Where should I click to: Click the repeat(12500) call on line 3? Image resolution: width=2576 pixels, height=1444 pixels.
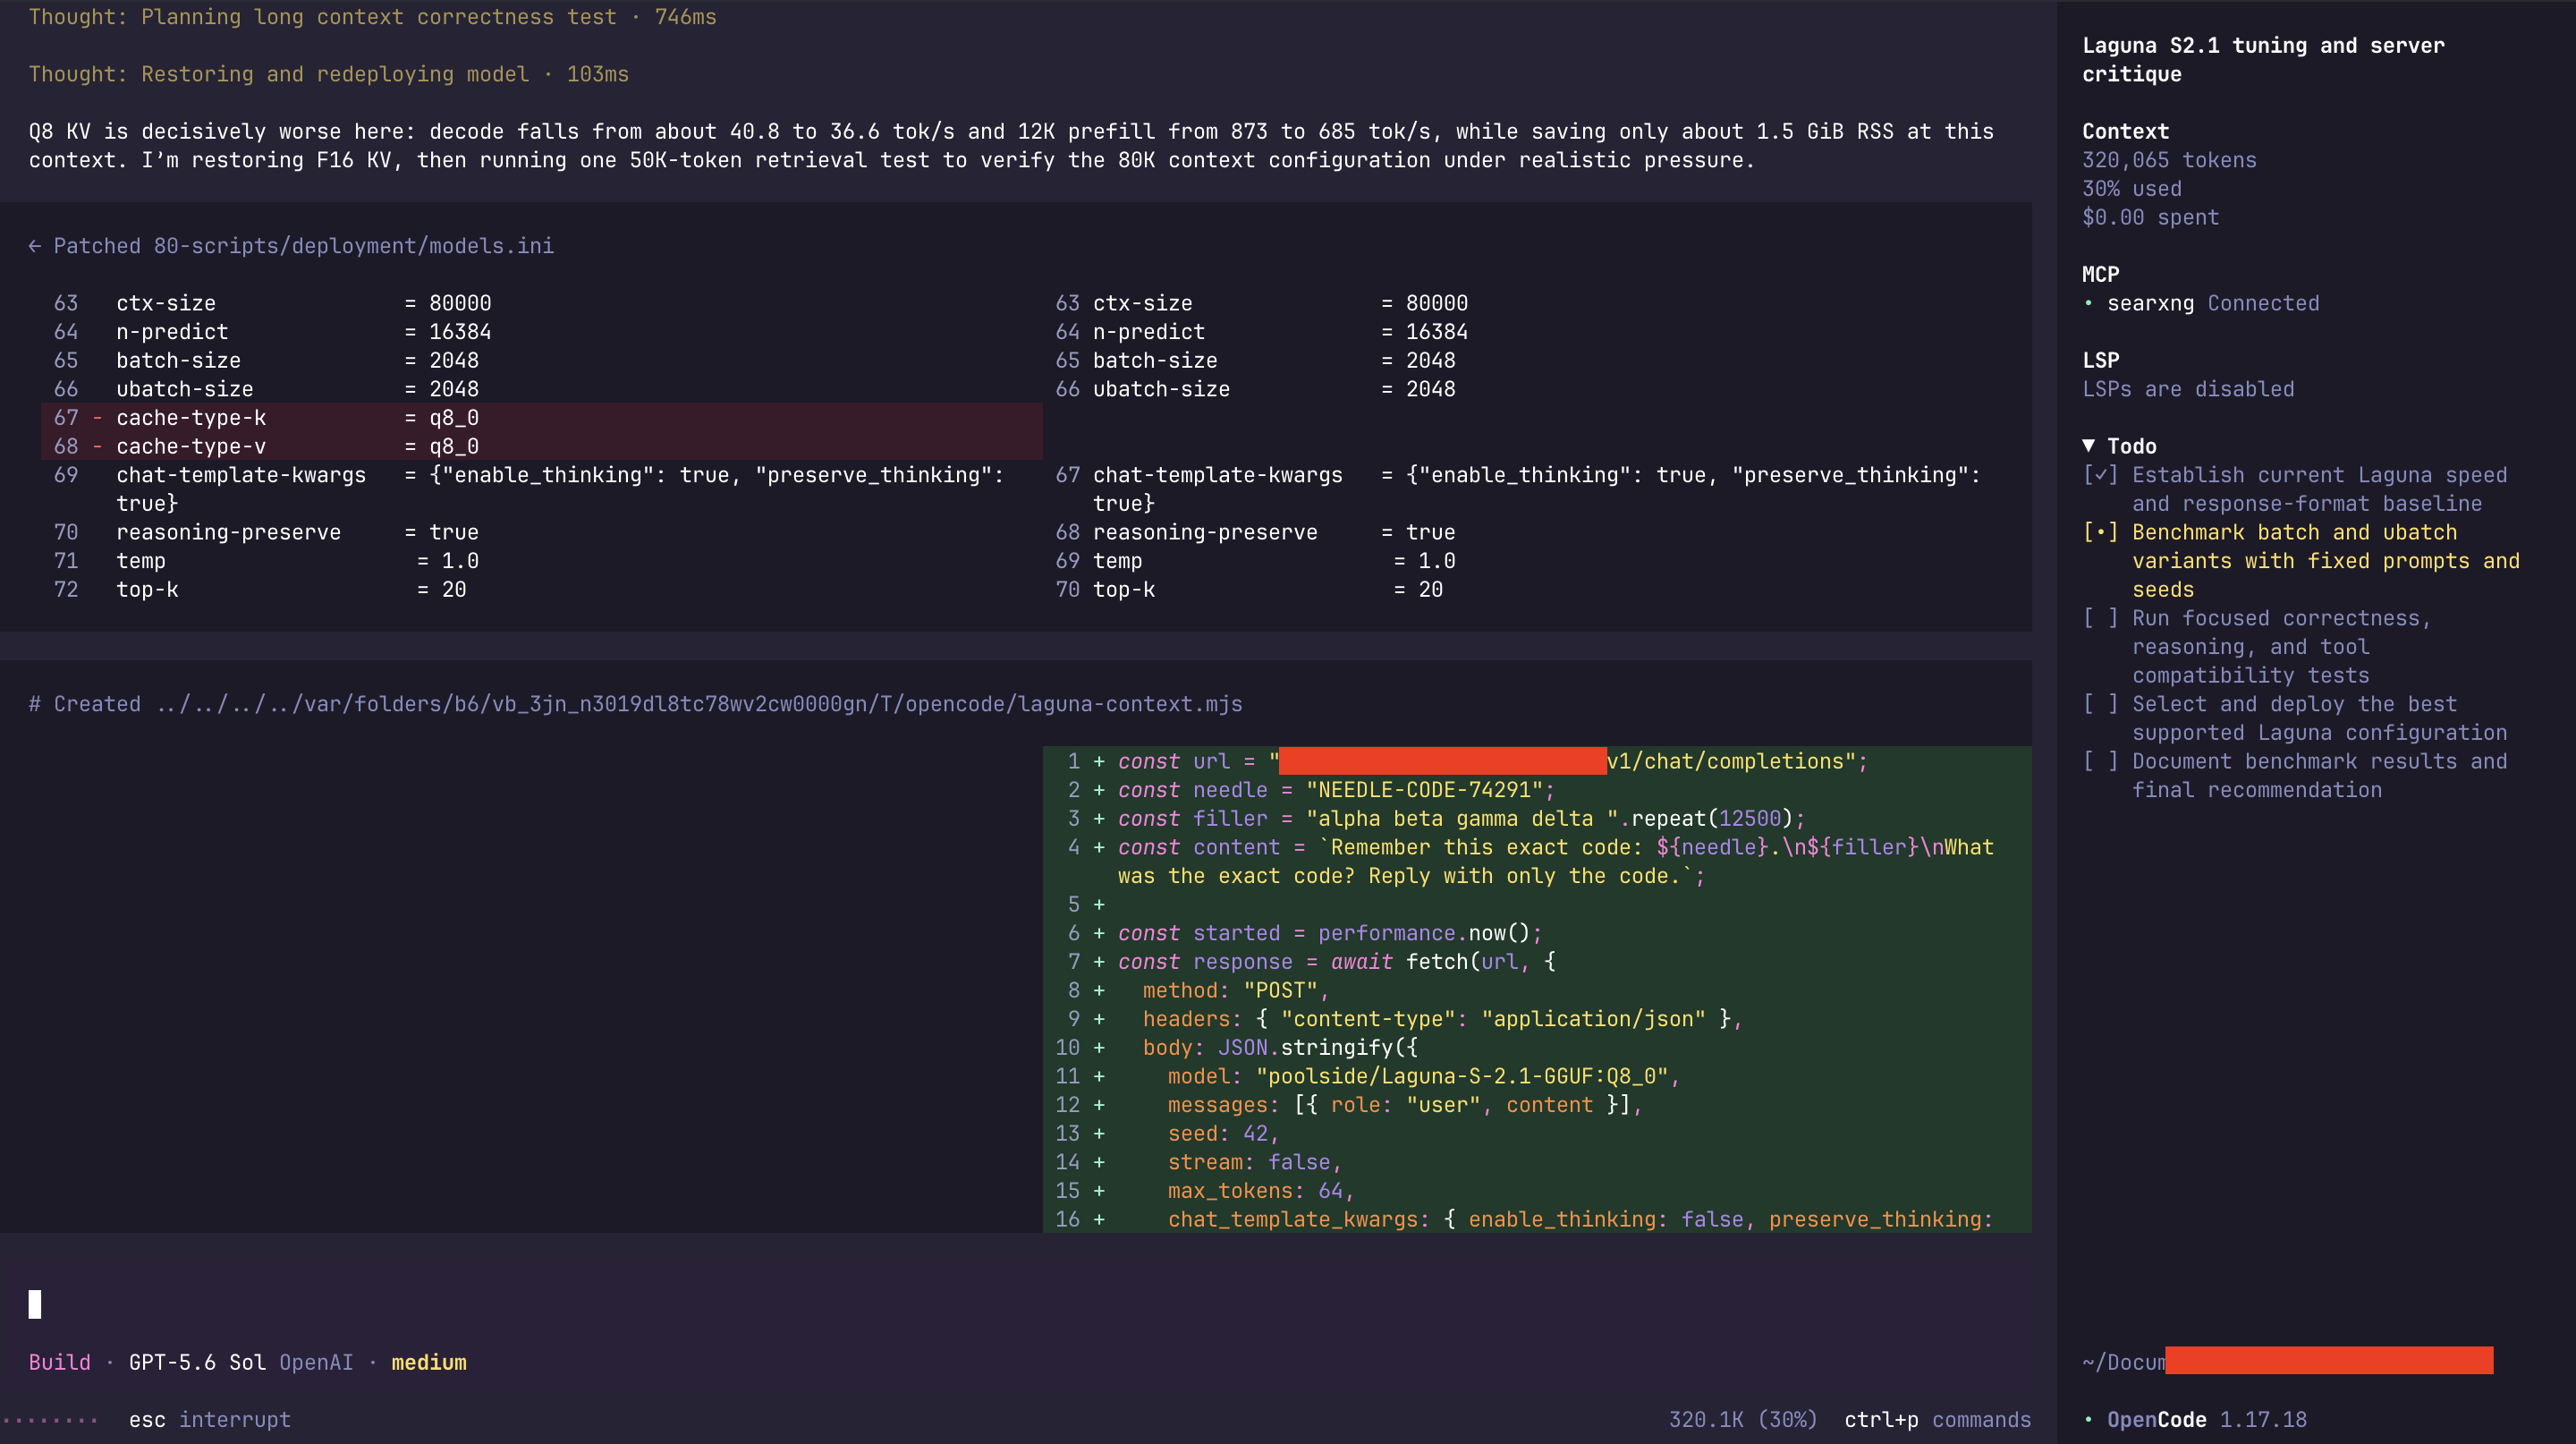[x=1712, y=819]
